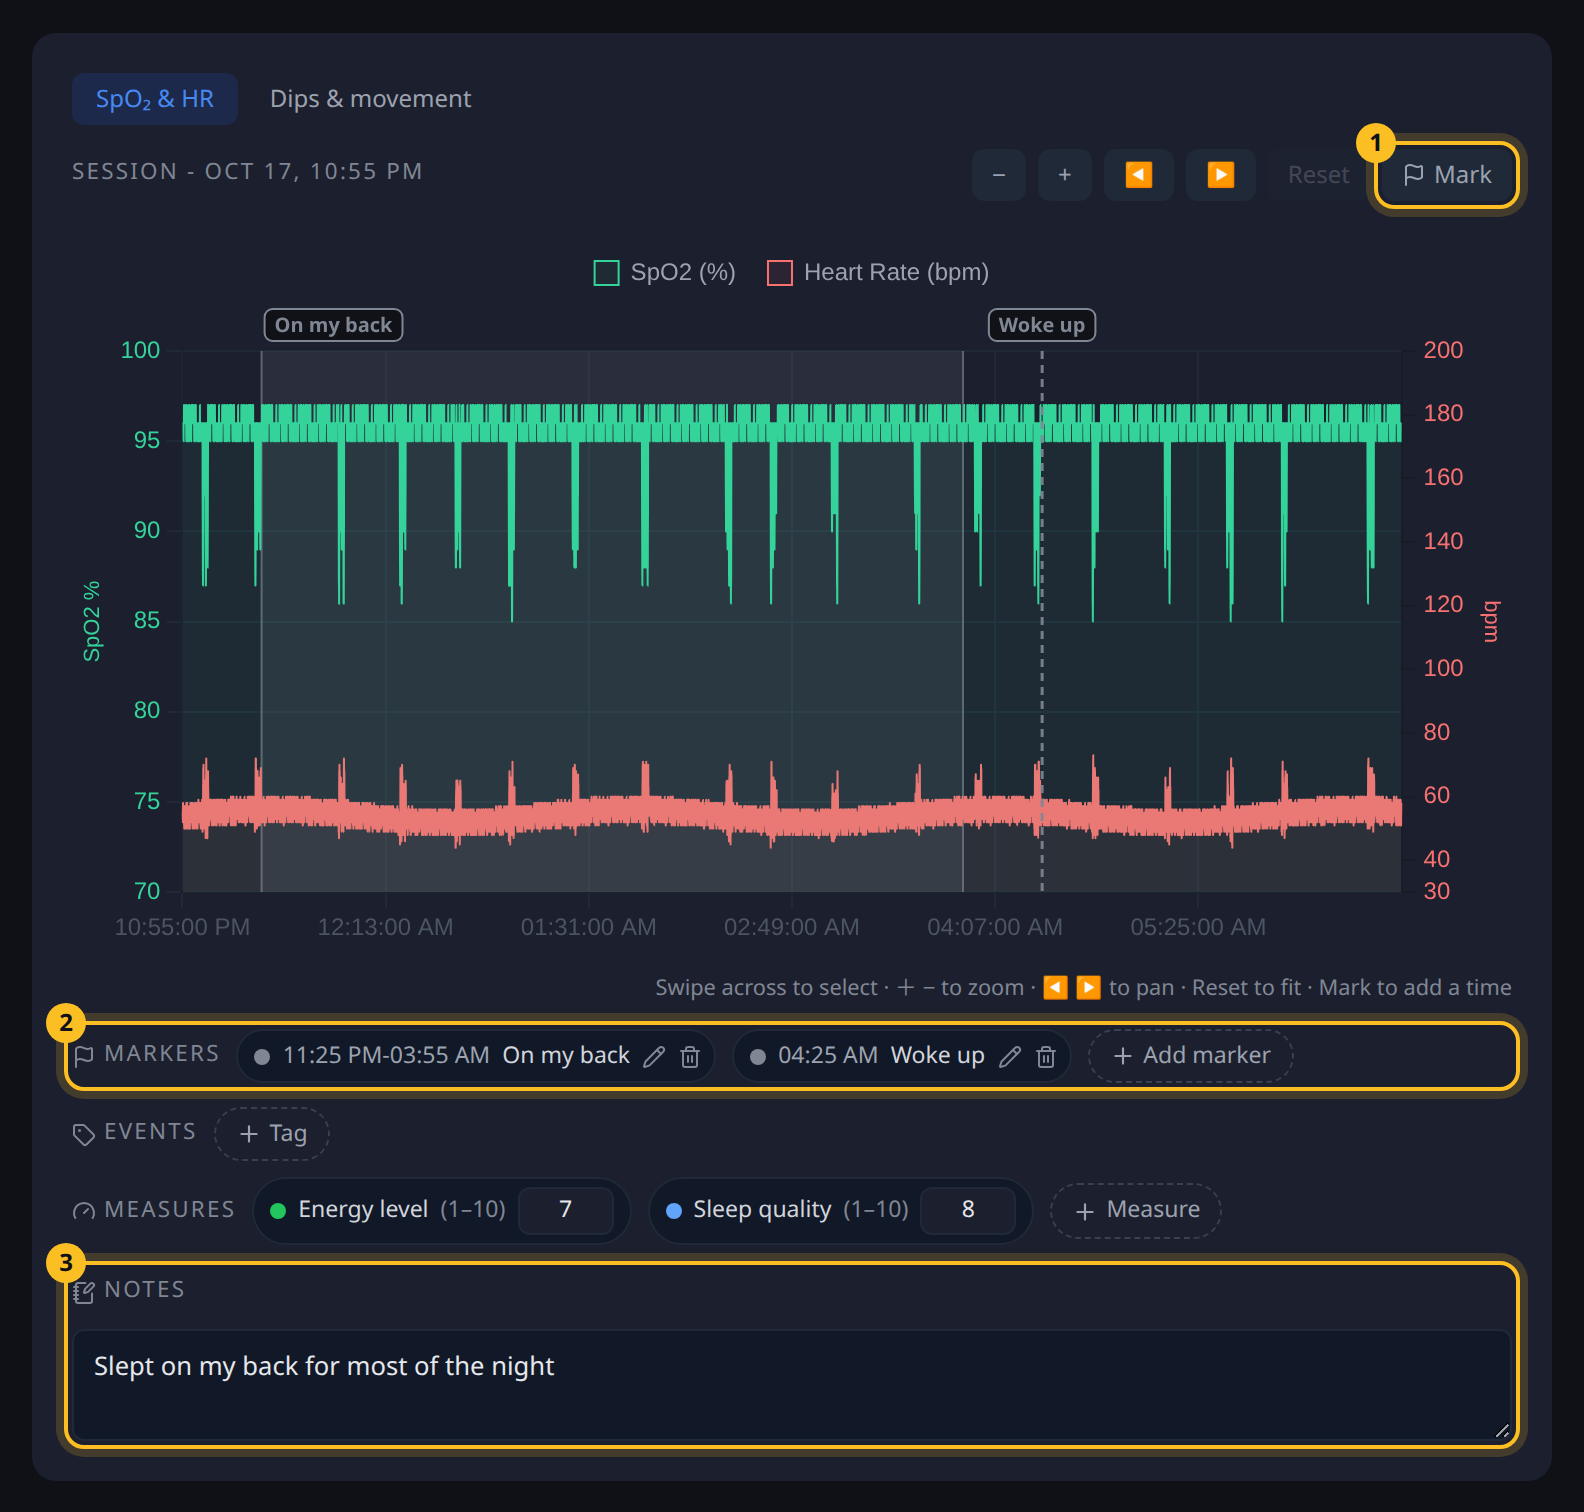Click the 'On my back' marker name text
Viewport: 1584px width, 1512px height.
point(566,1056)
